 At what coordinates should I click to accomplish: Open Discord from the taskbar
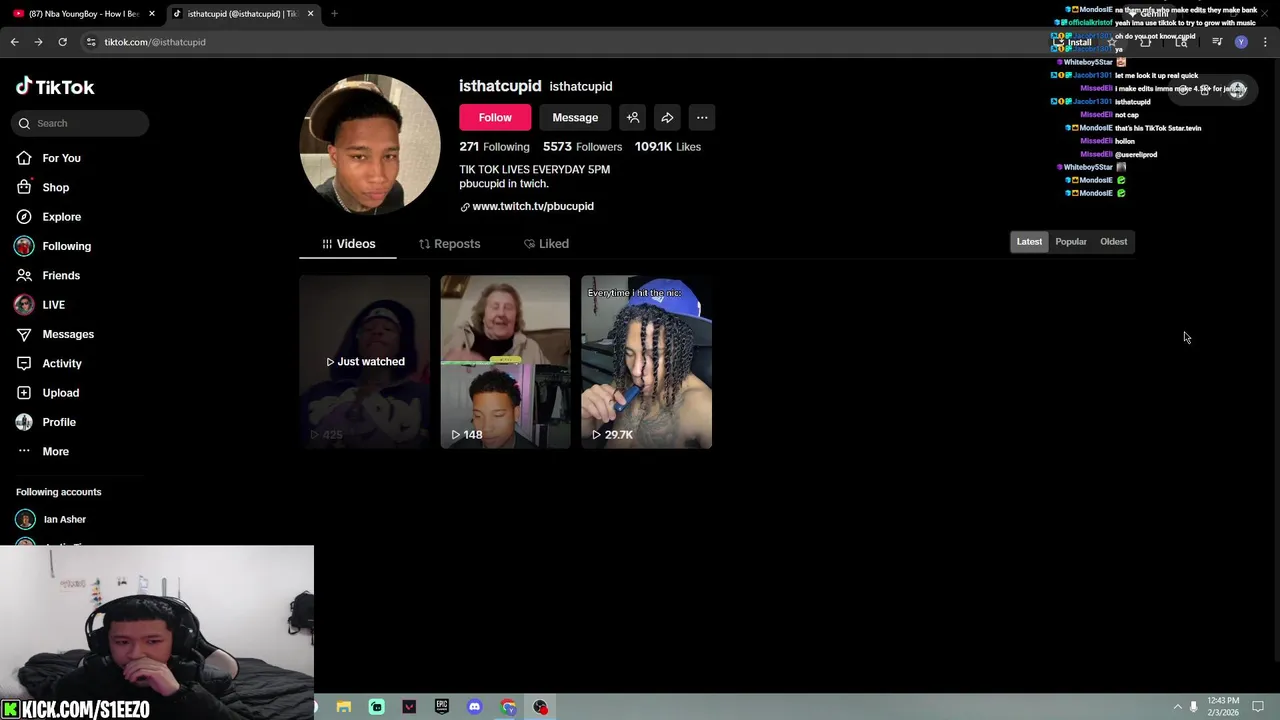click(x=474, y=707)
